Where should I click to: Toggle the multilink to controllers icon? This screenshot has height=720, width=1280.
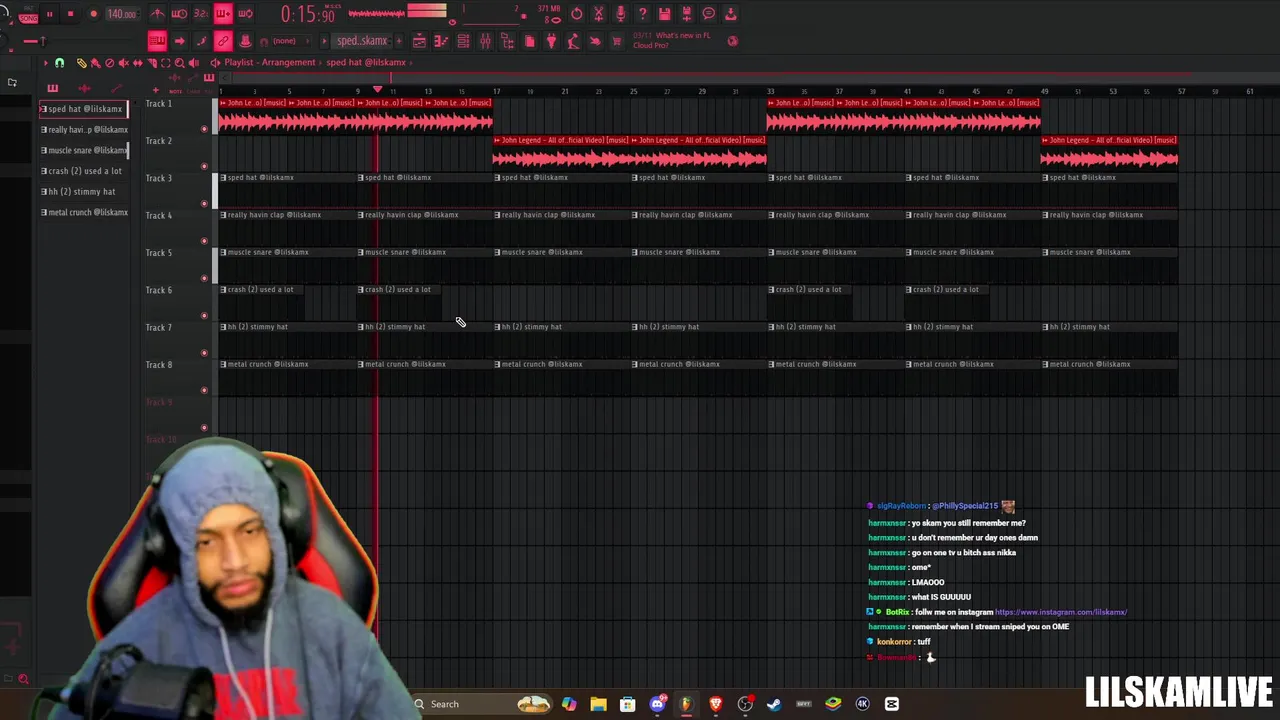(245, 41)
